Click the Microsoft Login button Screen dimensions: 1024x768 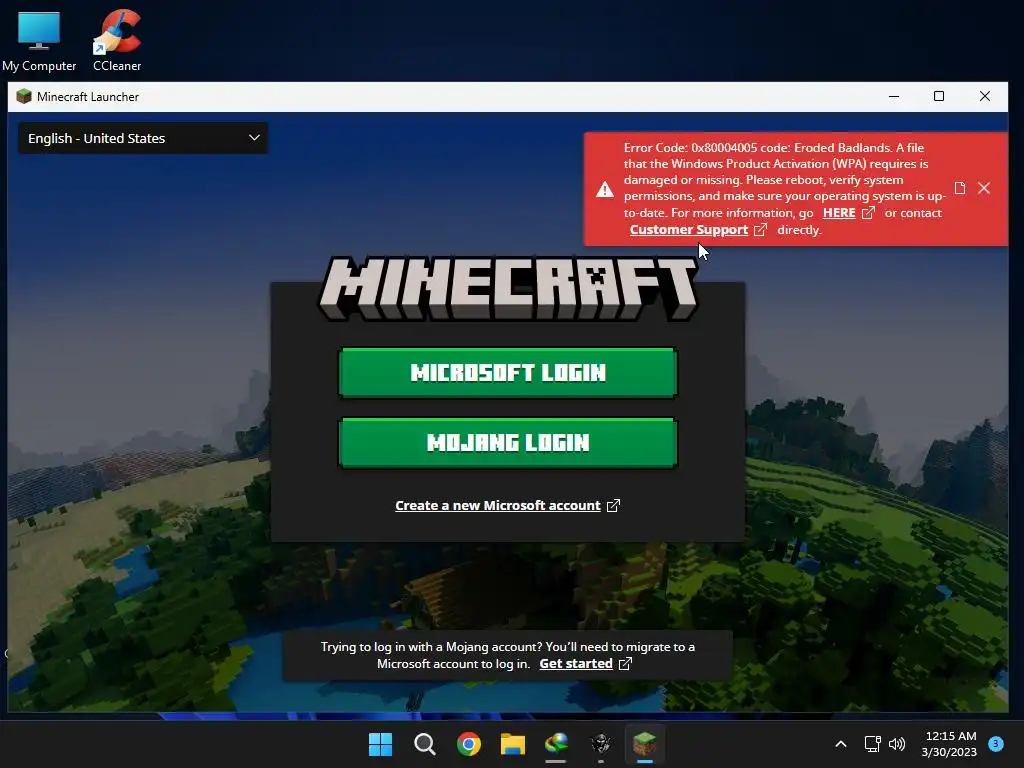pos(508,372)
